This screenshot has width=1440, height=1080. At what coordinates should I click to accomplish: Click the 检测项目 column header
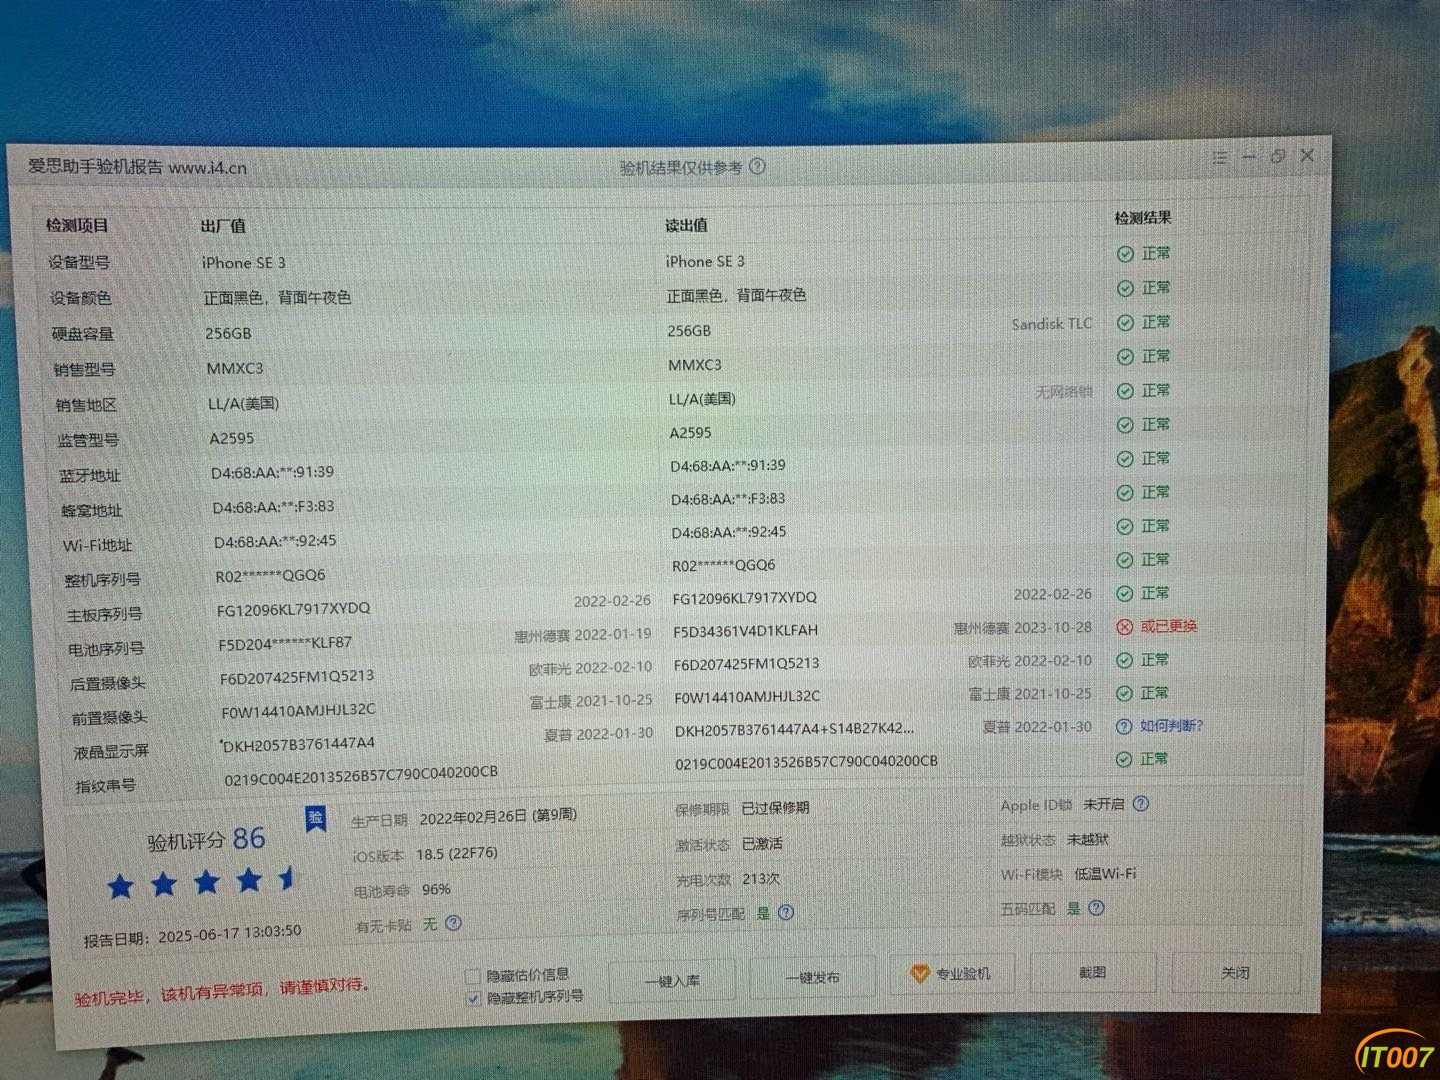tap(77, 226)
